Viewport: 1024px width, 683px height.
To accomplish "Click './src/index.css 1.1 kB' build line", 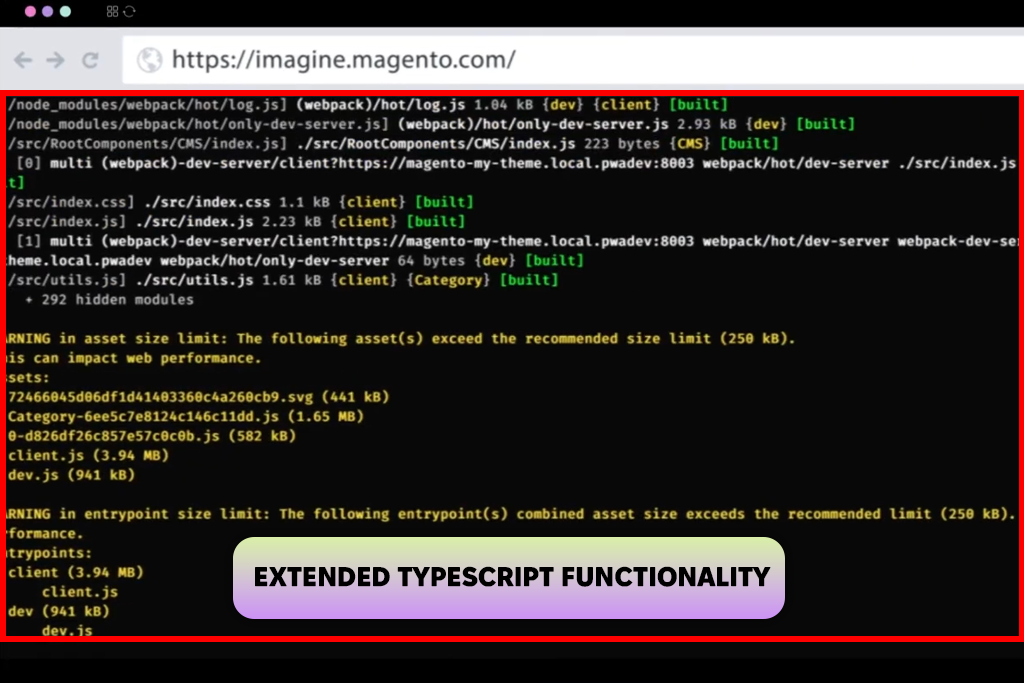I will (x=240, y=202).
